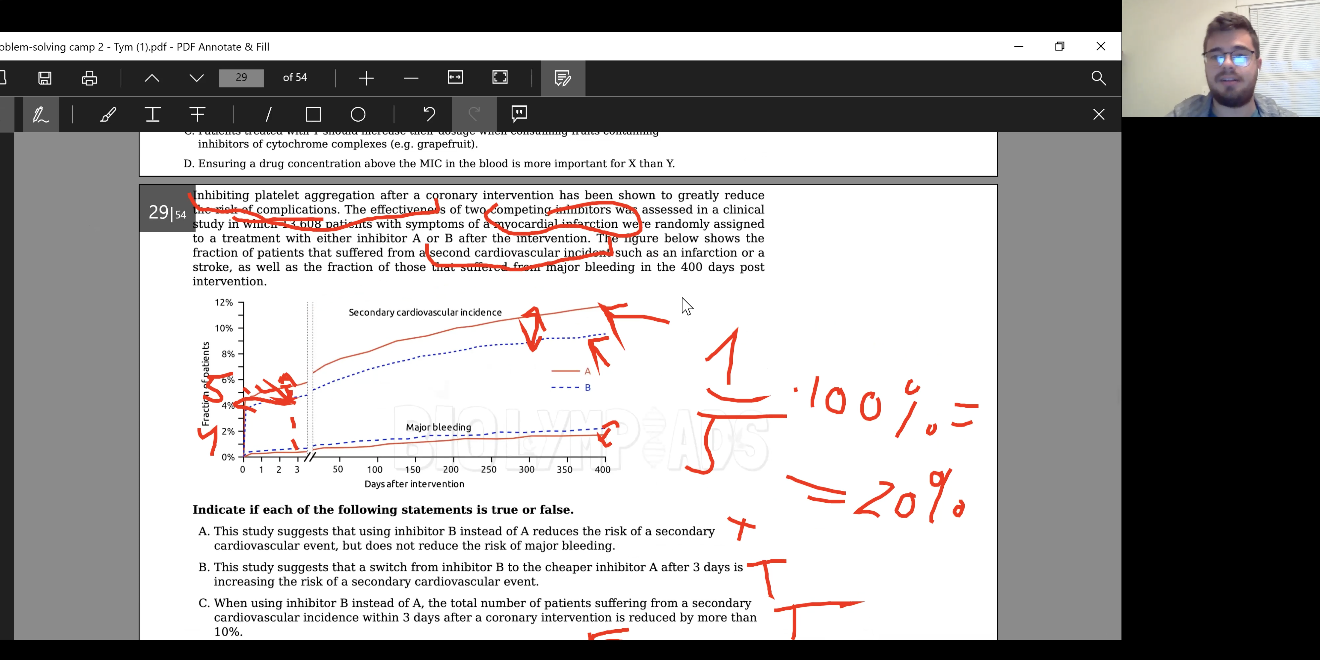Screen dimensions: 1320x660
Task: Select the rectangle shape tool
Action: [x=313, y=114]
